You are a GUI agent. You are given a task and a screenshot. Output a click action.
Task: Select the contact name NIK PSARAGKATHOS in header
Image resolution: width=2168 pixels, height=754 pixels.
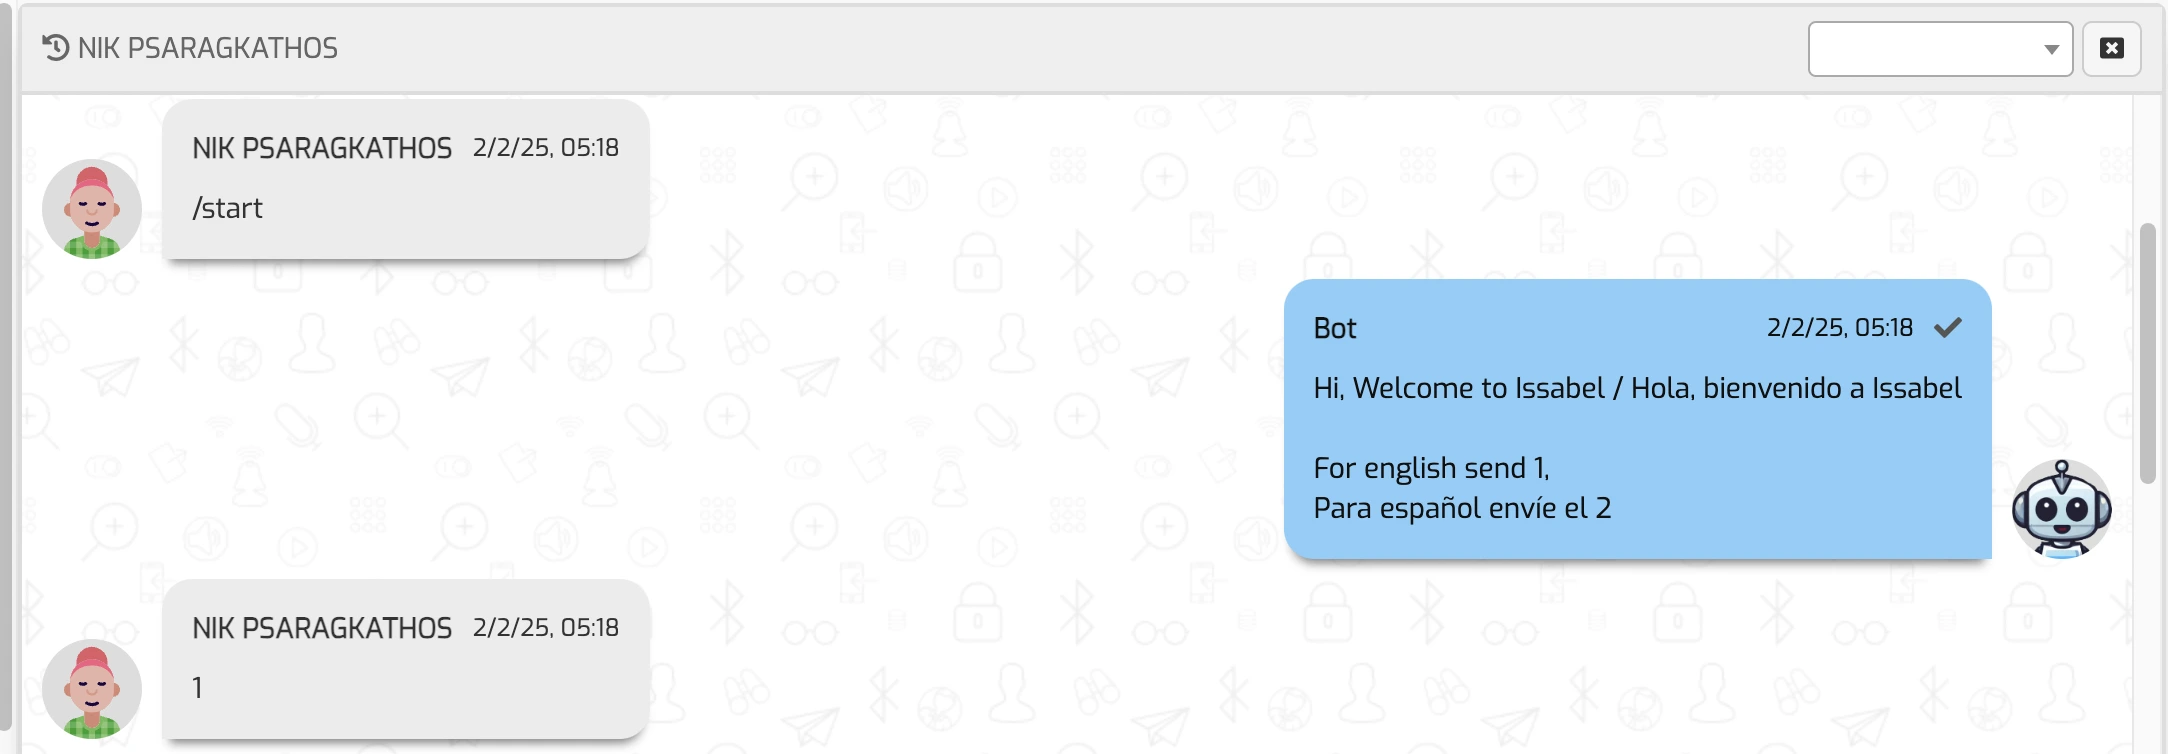pyautogui.click(x=206, y=46)
